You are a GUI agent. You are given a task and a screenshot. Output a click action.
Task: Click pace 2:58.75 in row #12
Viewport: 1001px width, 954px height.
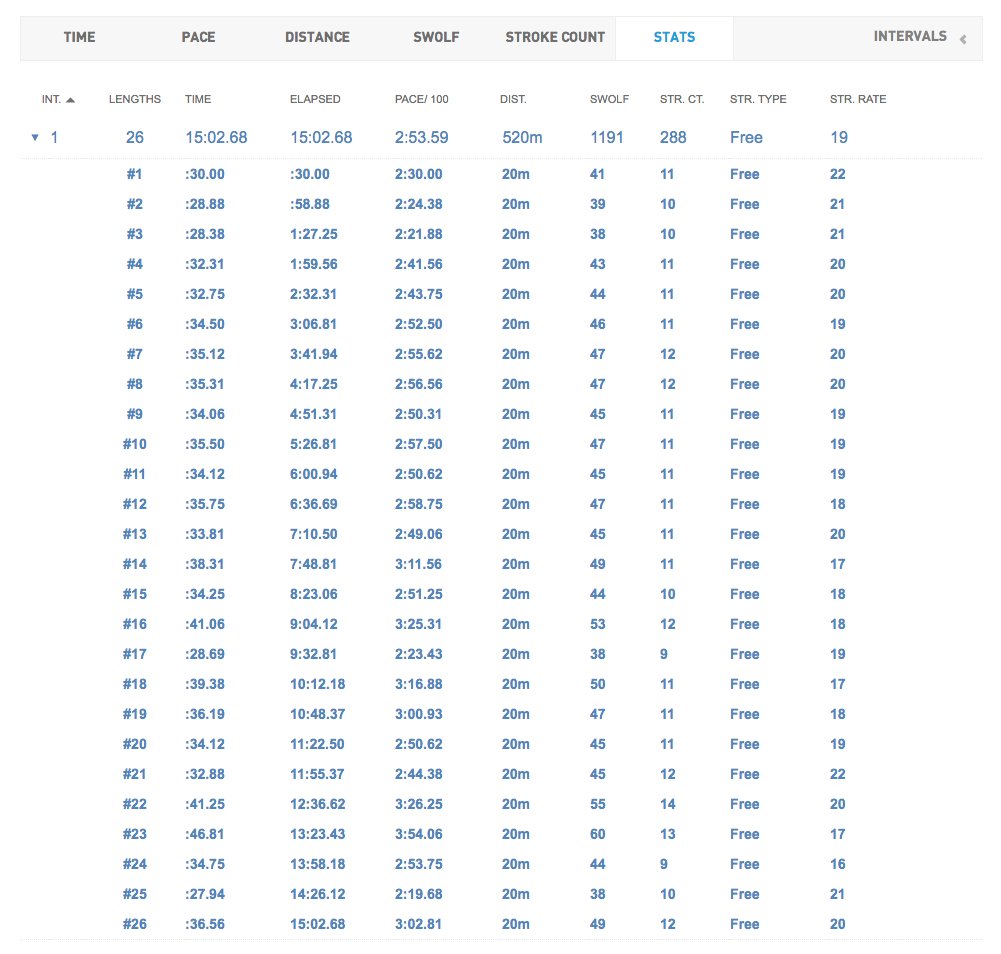point(418,504)
